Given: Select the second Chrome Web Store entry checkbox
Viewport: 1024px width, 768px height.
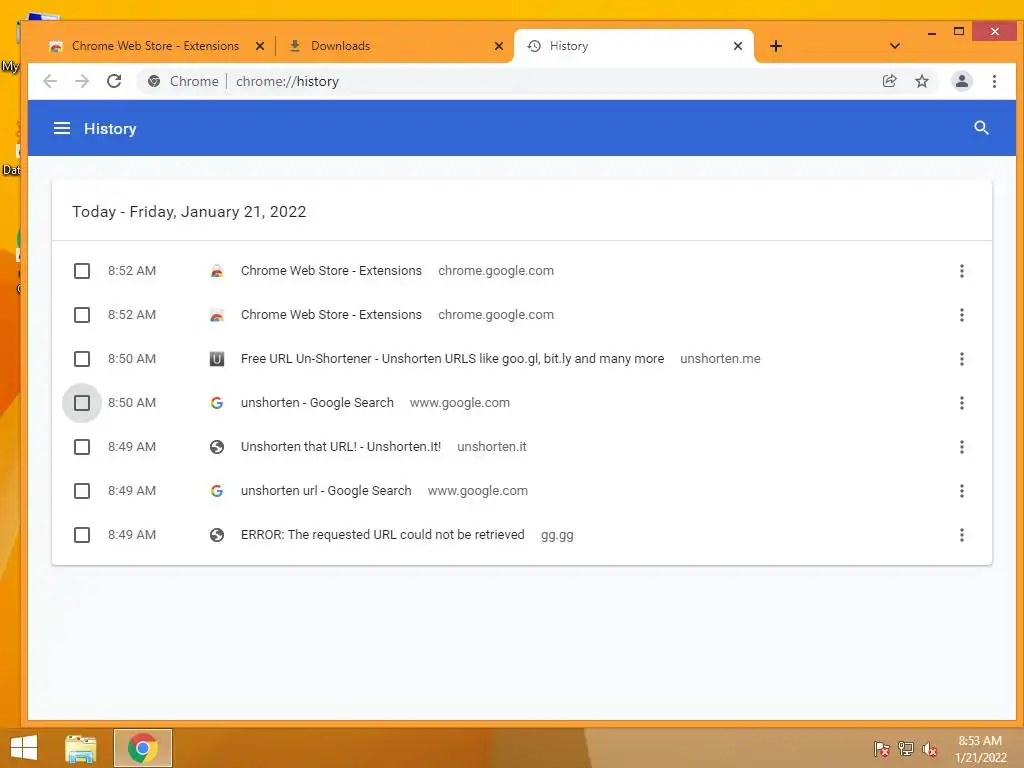Looking at the screenshot, I should point(82,315).
